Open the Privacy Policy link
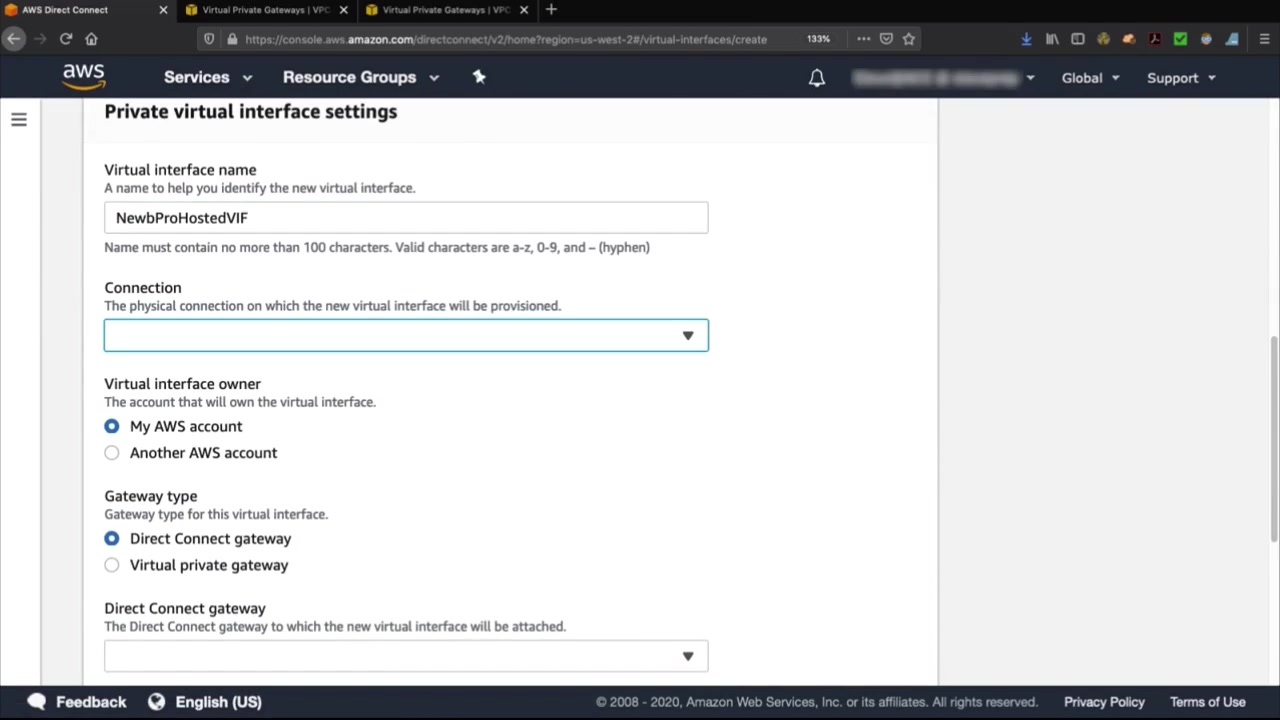1280x720 pixels. 1104,702
